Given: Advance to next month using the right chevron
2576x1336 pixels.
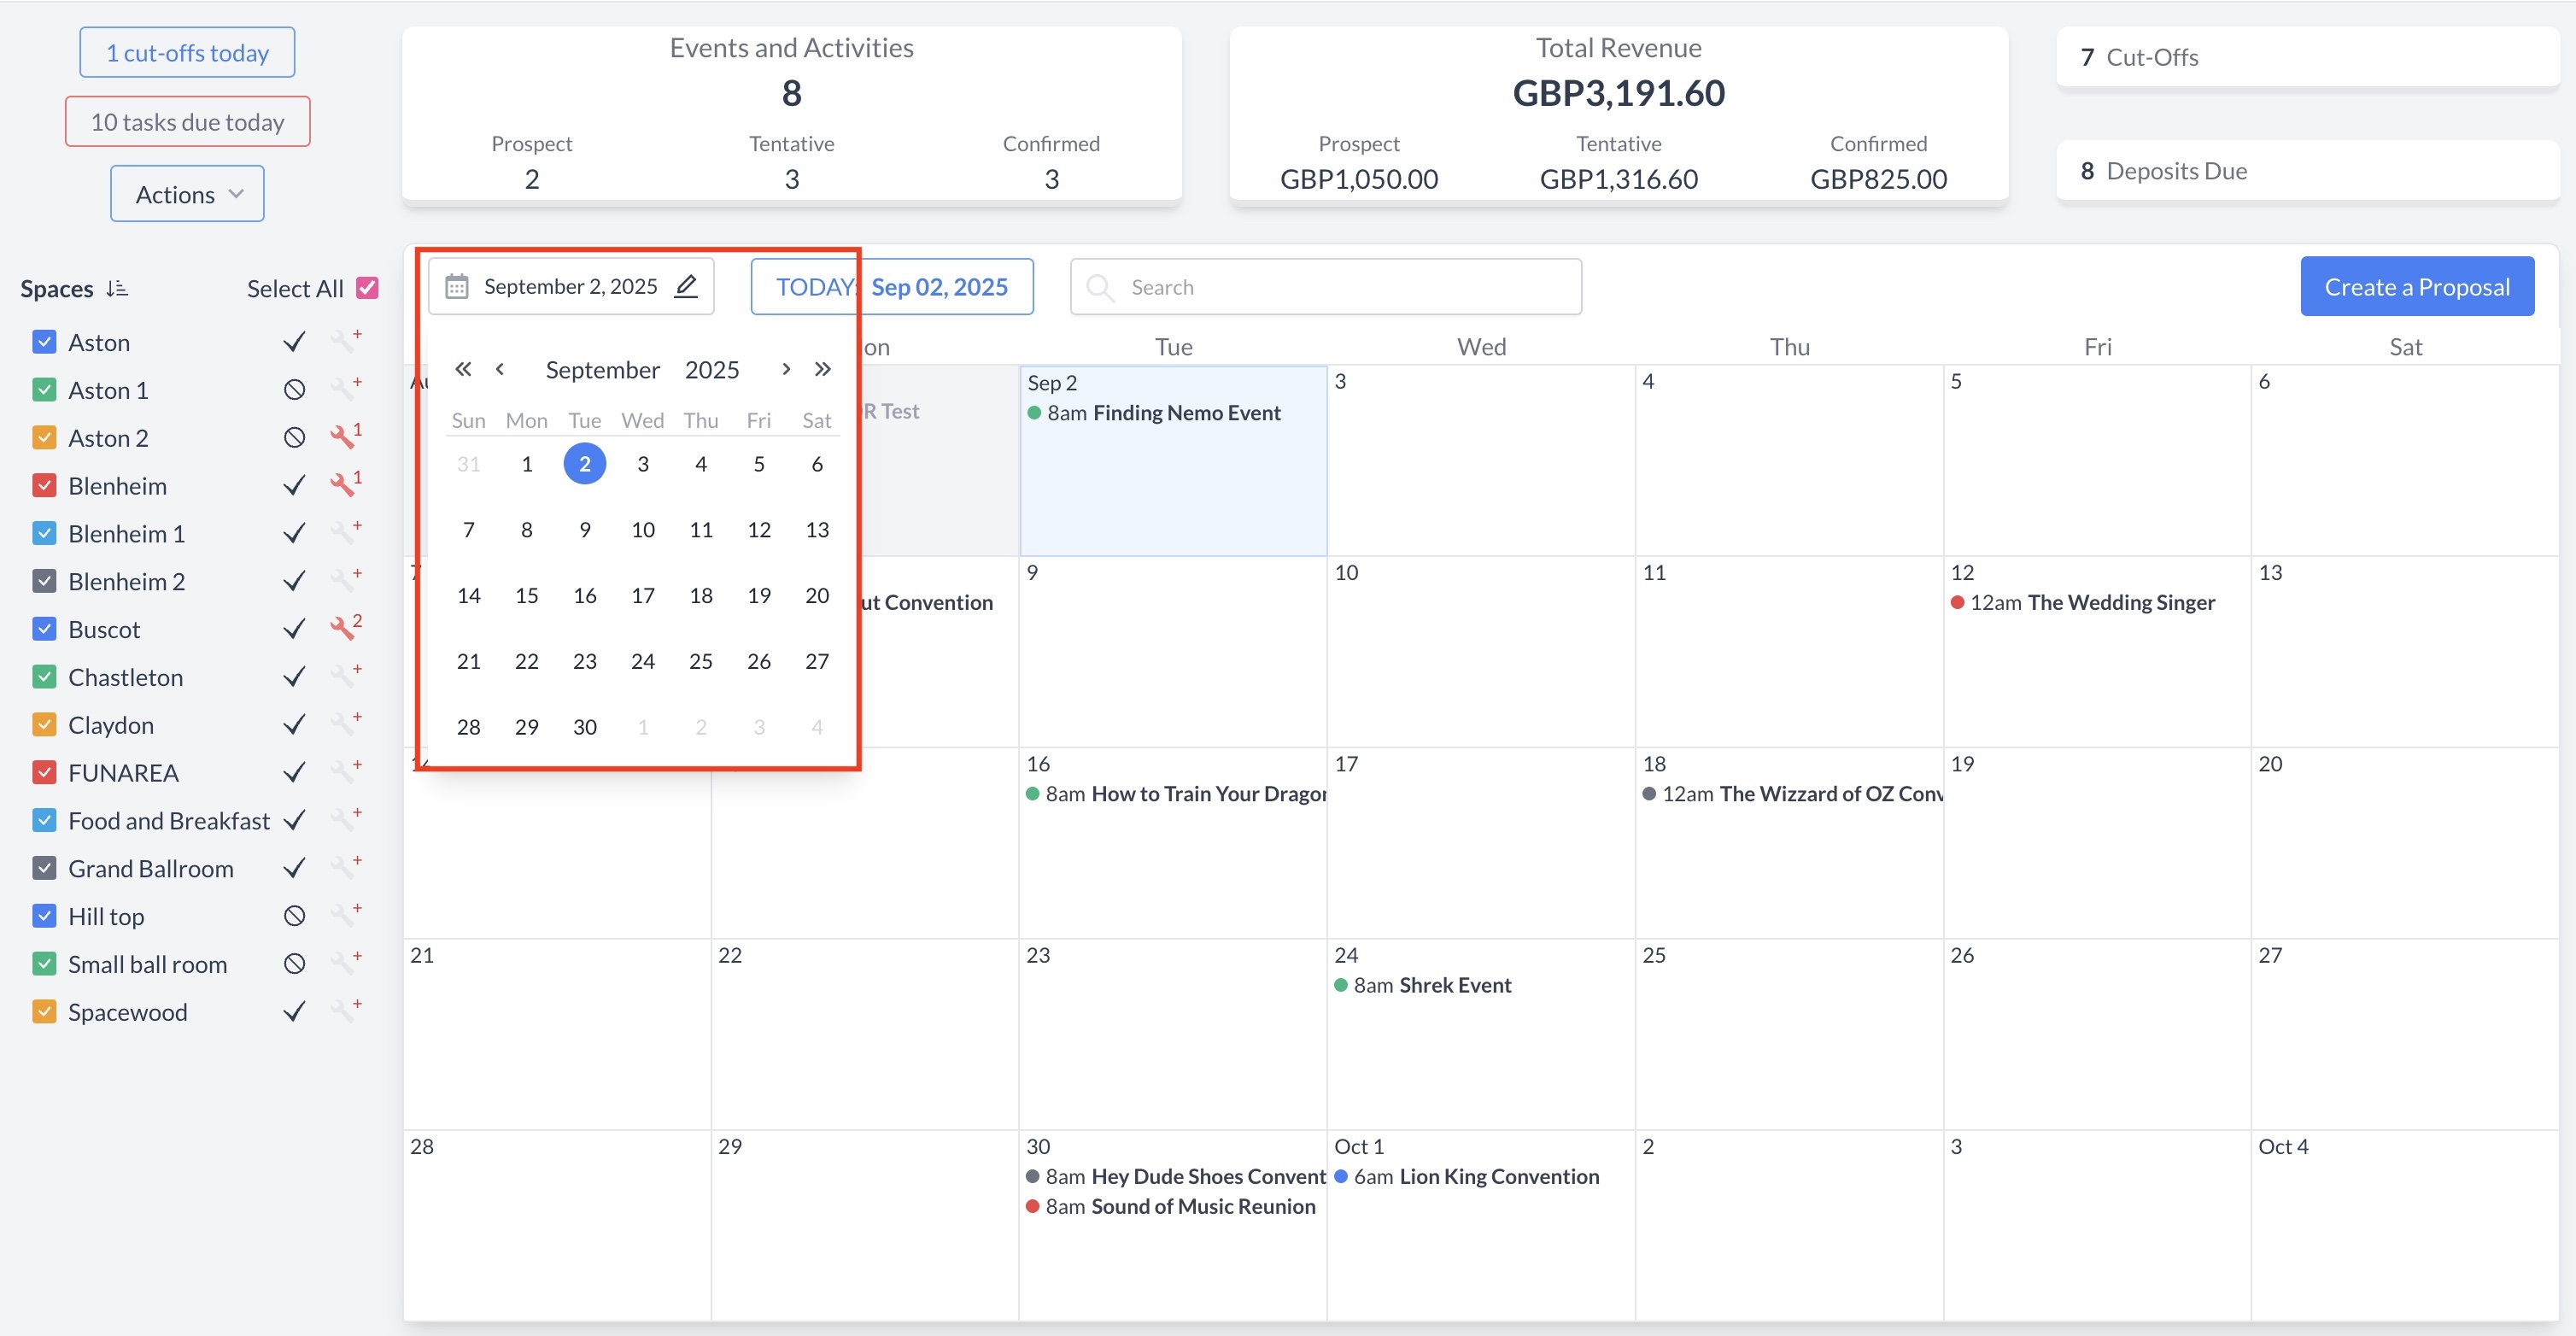Looking at the screenshot, I should 786,369.
